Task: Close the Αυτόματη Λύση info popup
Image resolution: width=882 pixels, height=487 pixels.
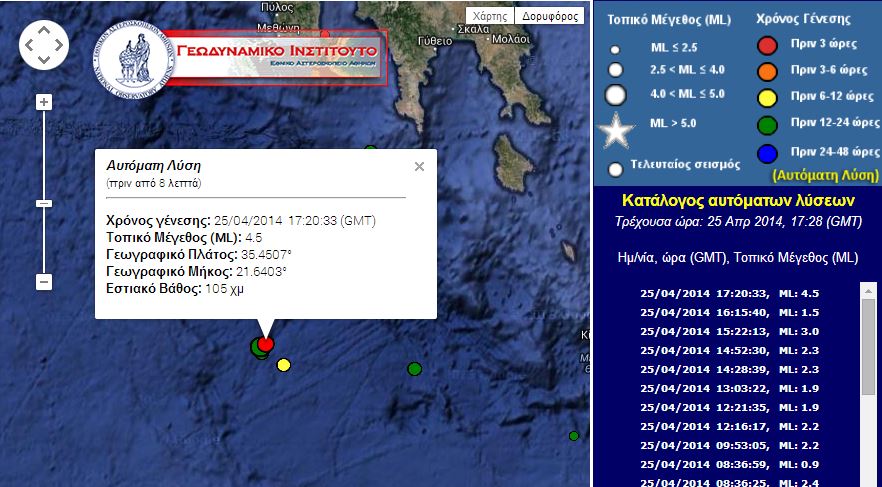Action: 419,167
